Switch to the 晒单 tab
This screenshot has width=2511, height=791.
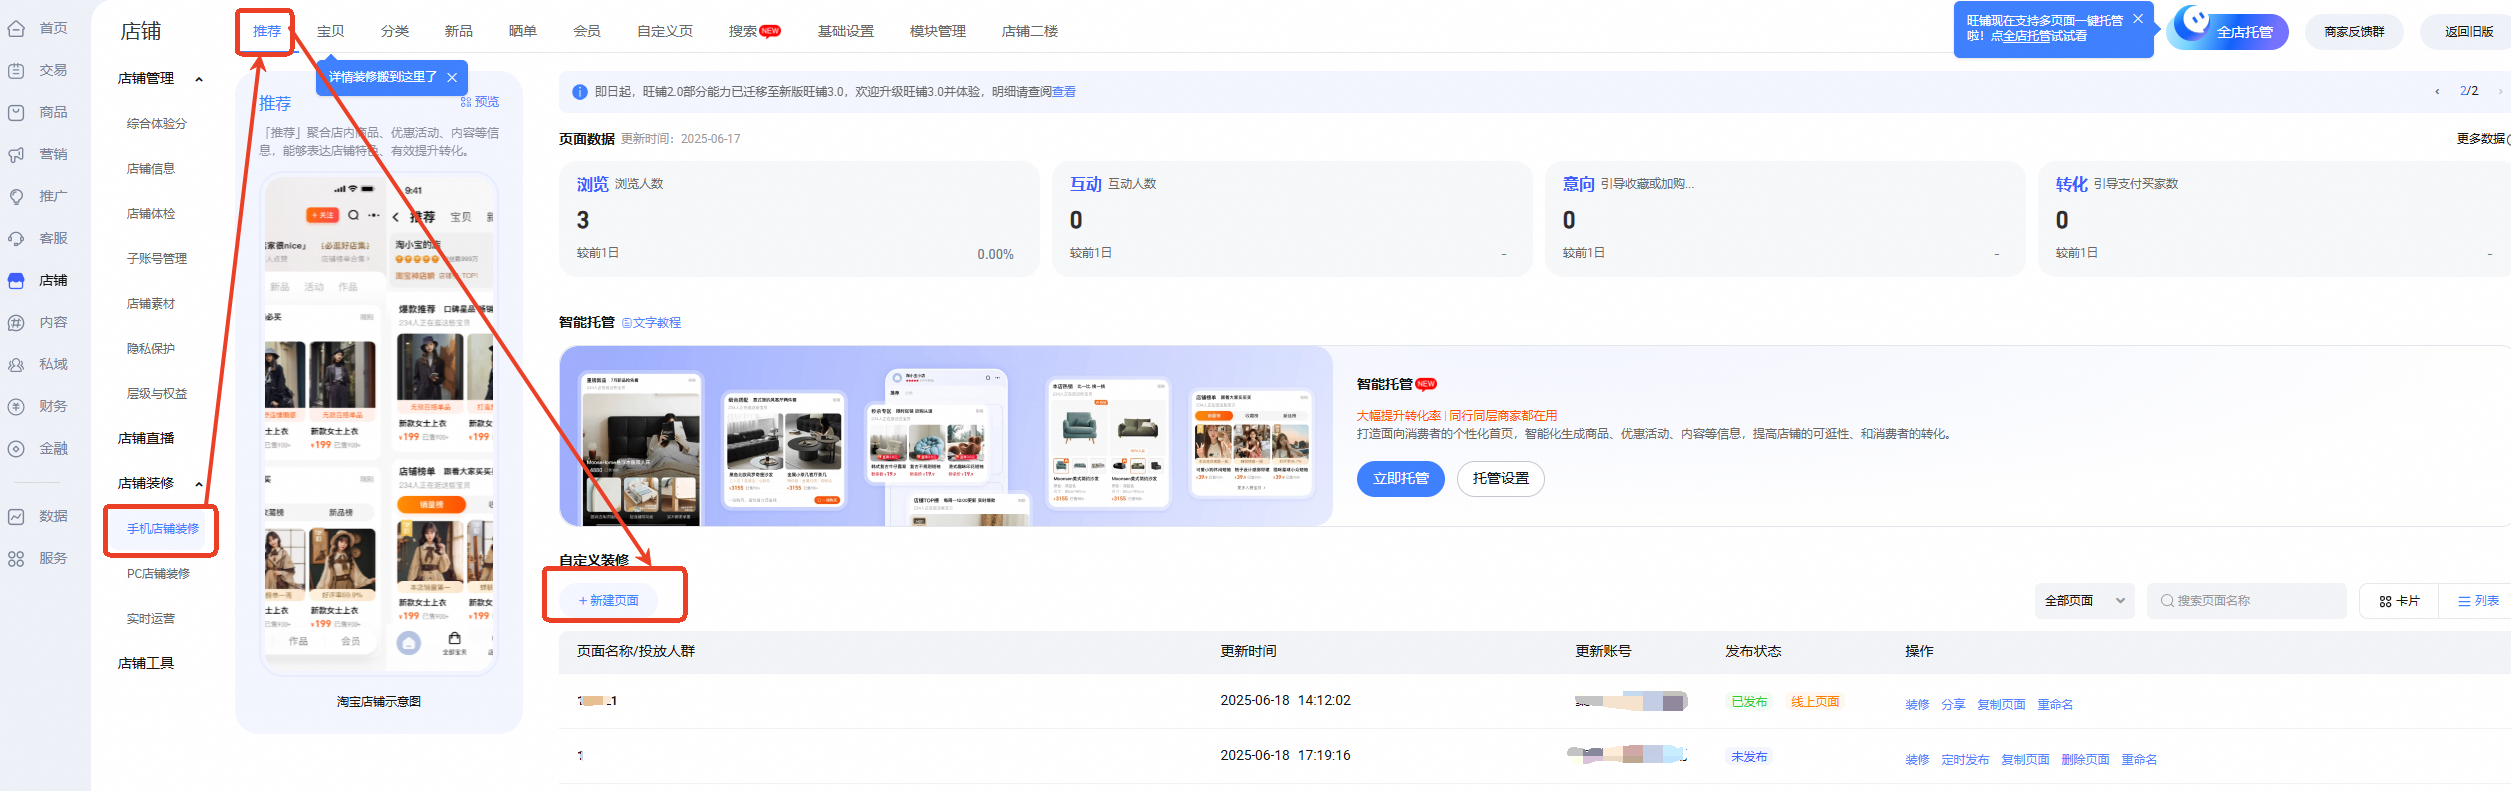[x=523, y=31]
